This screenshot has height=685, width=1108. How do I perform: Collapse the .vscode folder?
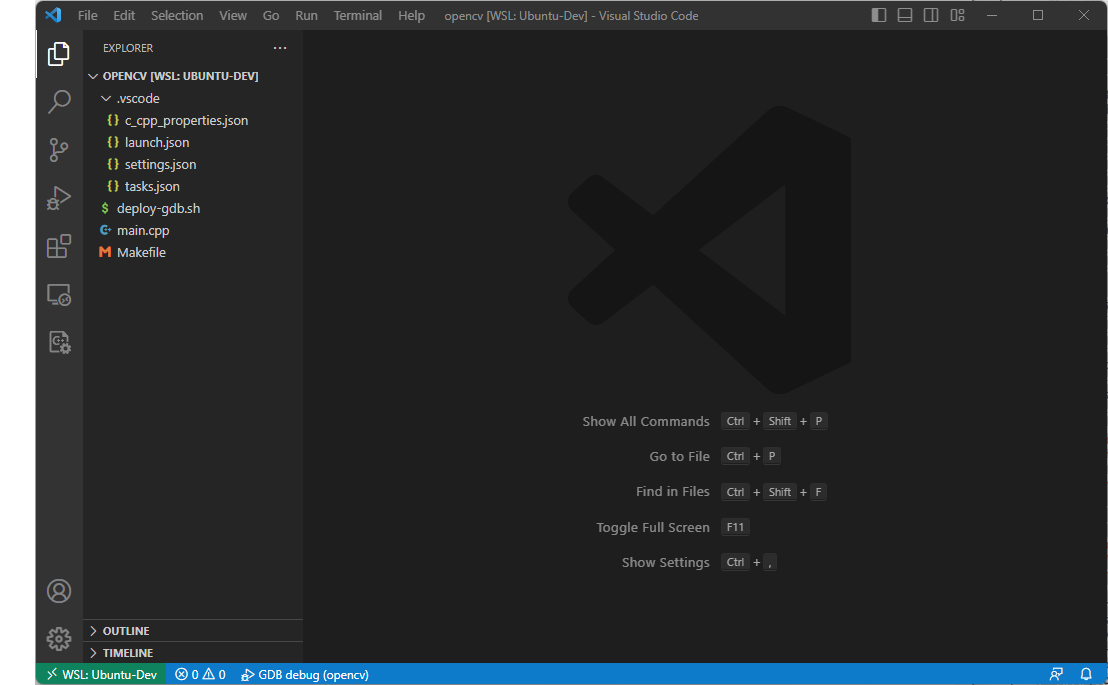click(193, 98)
